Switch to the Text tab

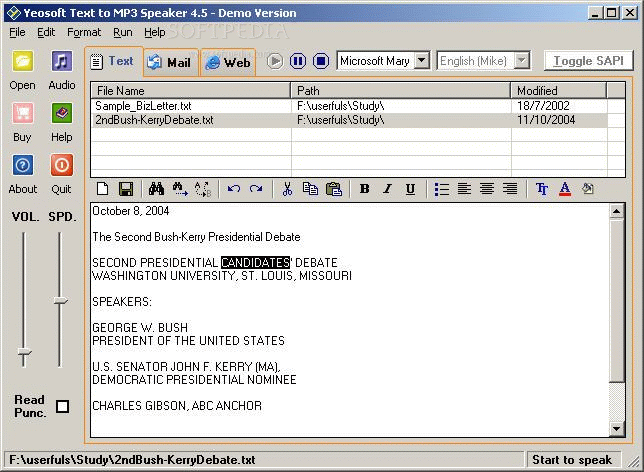coord(114,62)
